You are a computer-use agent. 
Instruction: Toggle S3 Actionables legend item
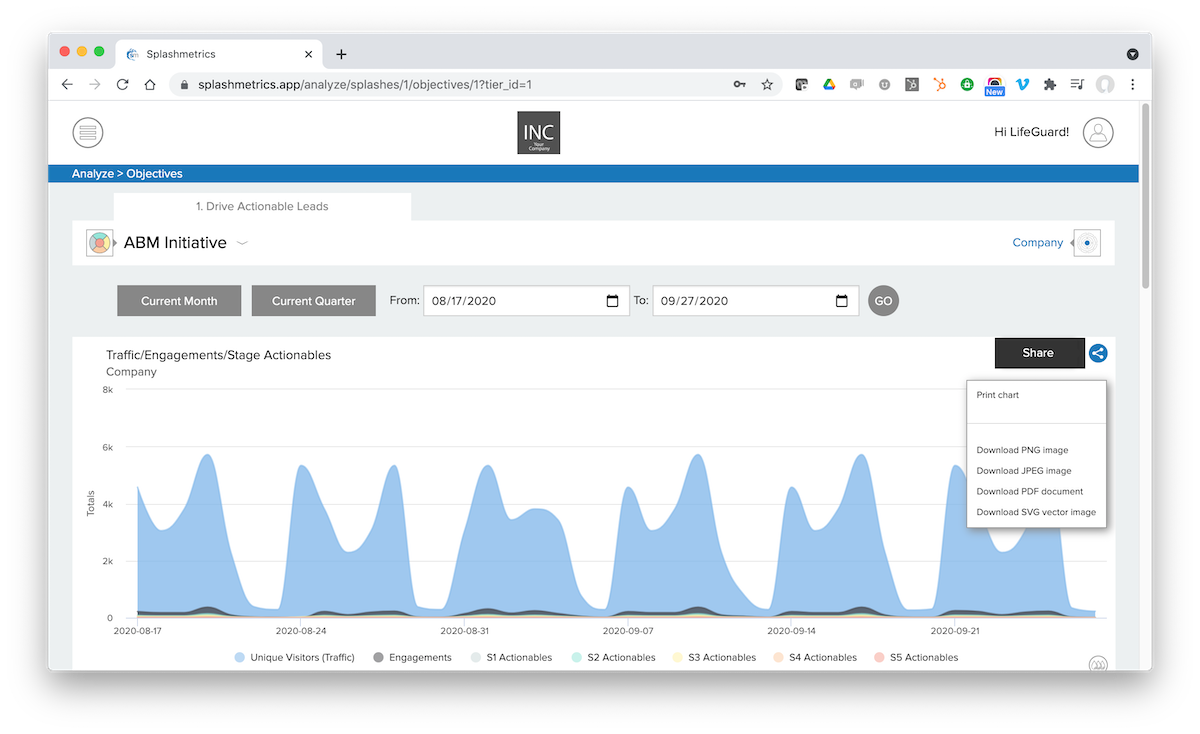[x=714, y=657]
